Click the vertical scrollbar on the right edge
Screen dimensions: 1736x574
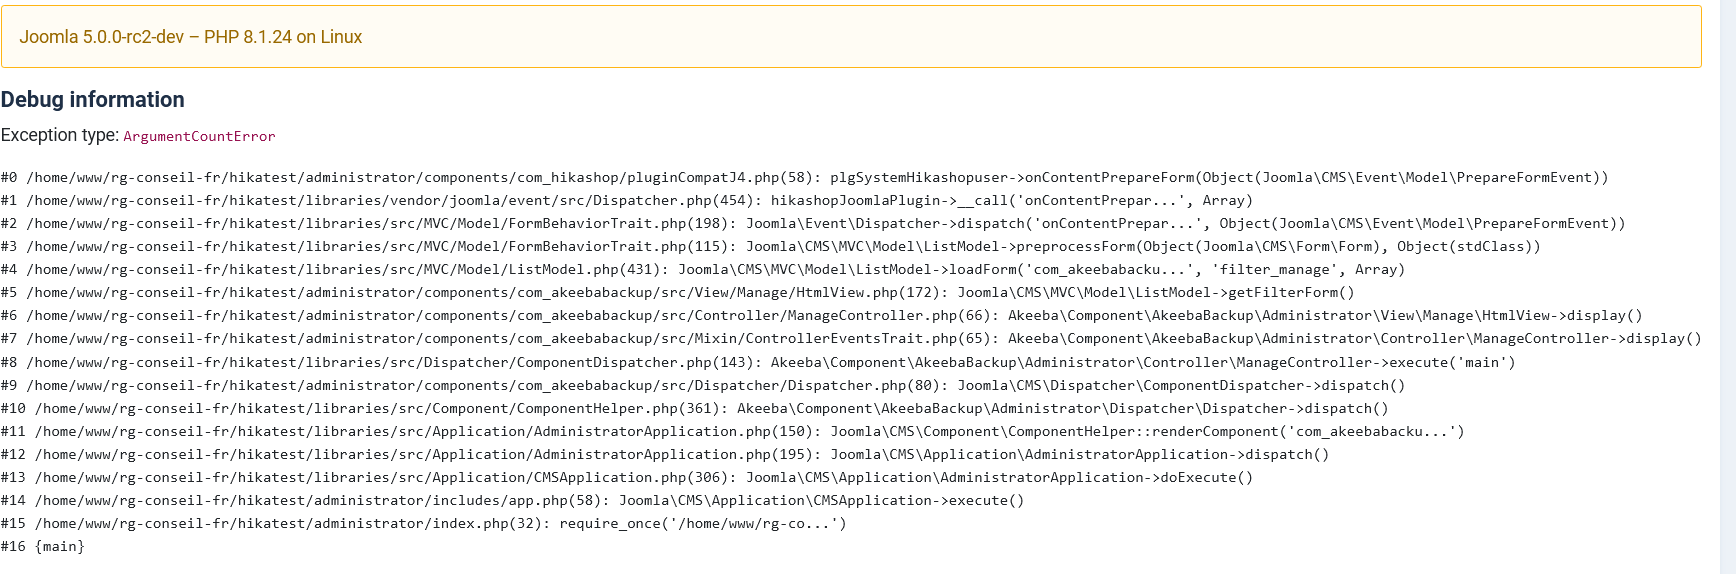pos(1727,287)
